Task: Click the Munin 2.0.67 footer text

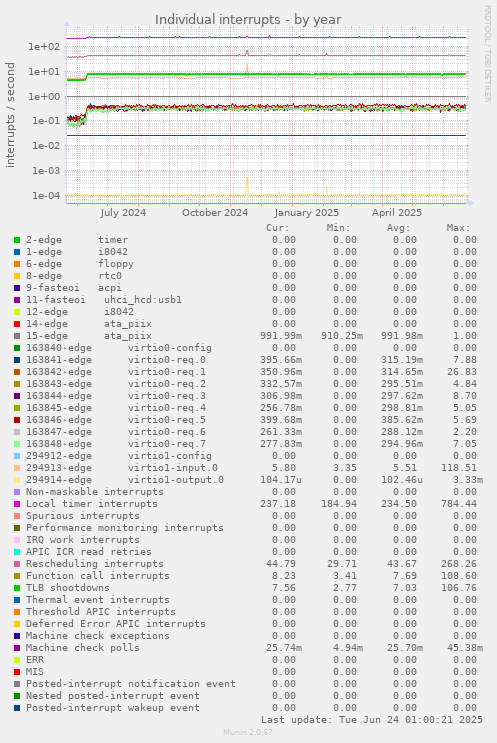Action: coord(248,732)
